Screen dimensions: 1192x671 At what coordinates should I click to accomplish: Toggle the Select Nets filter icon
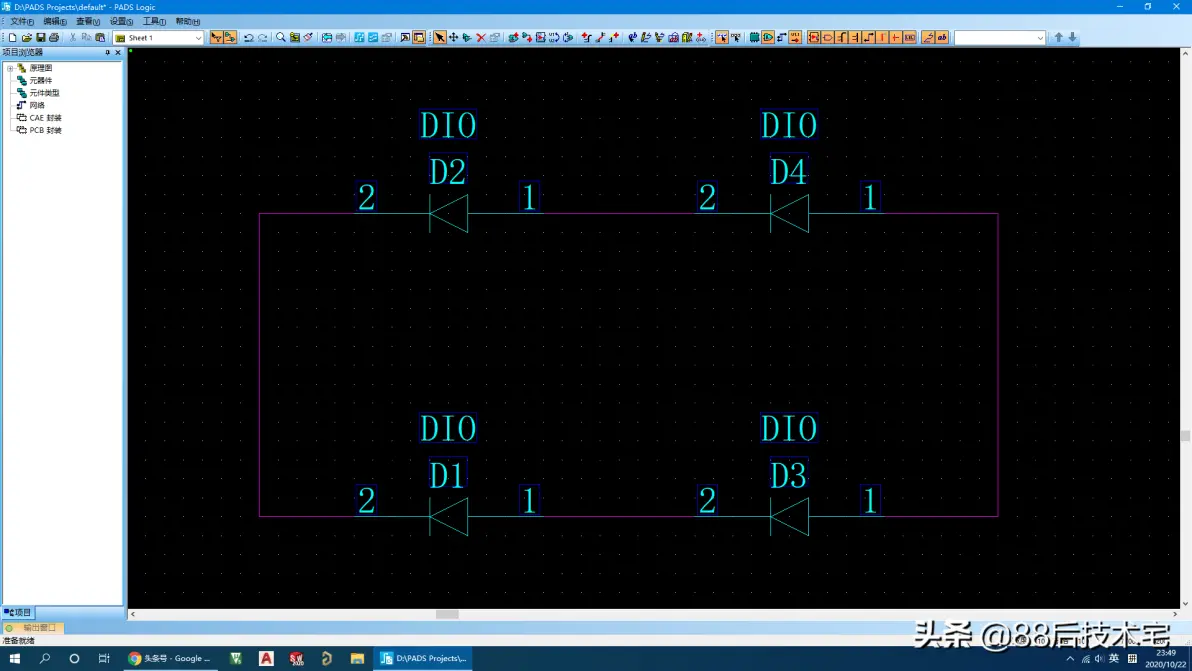click(781, 37)
